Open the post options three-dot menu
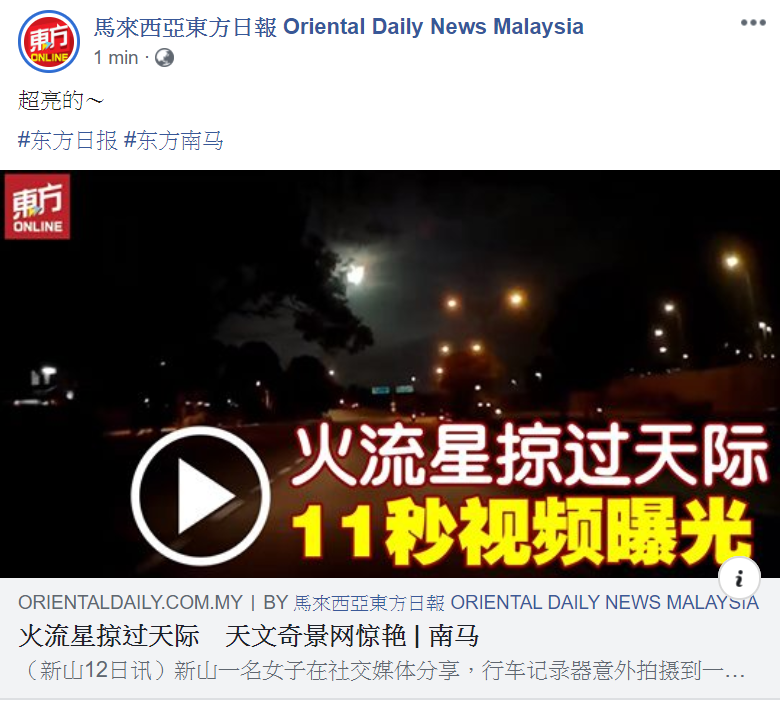 tap(753, 22)
